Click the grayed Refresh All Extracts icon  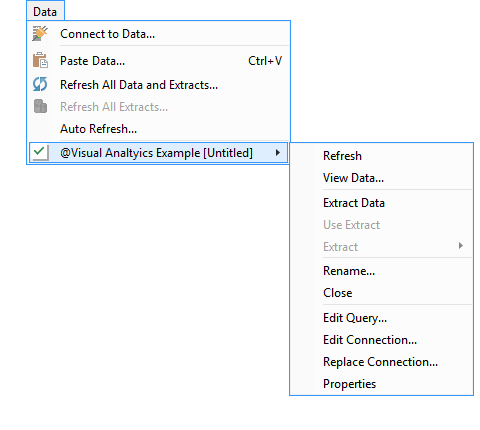click(40, 106)
